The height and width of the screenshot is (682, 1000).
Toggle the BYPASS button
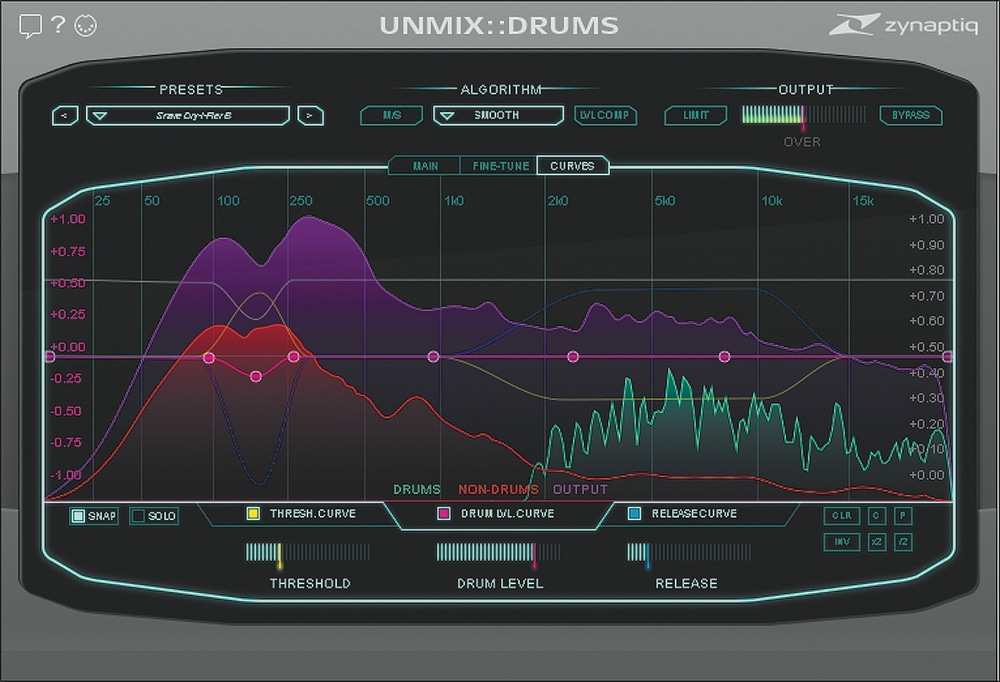coord(911,115)
